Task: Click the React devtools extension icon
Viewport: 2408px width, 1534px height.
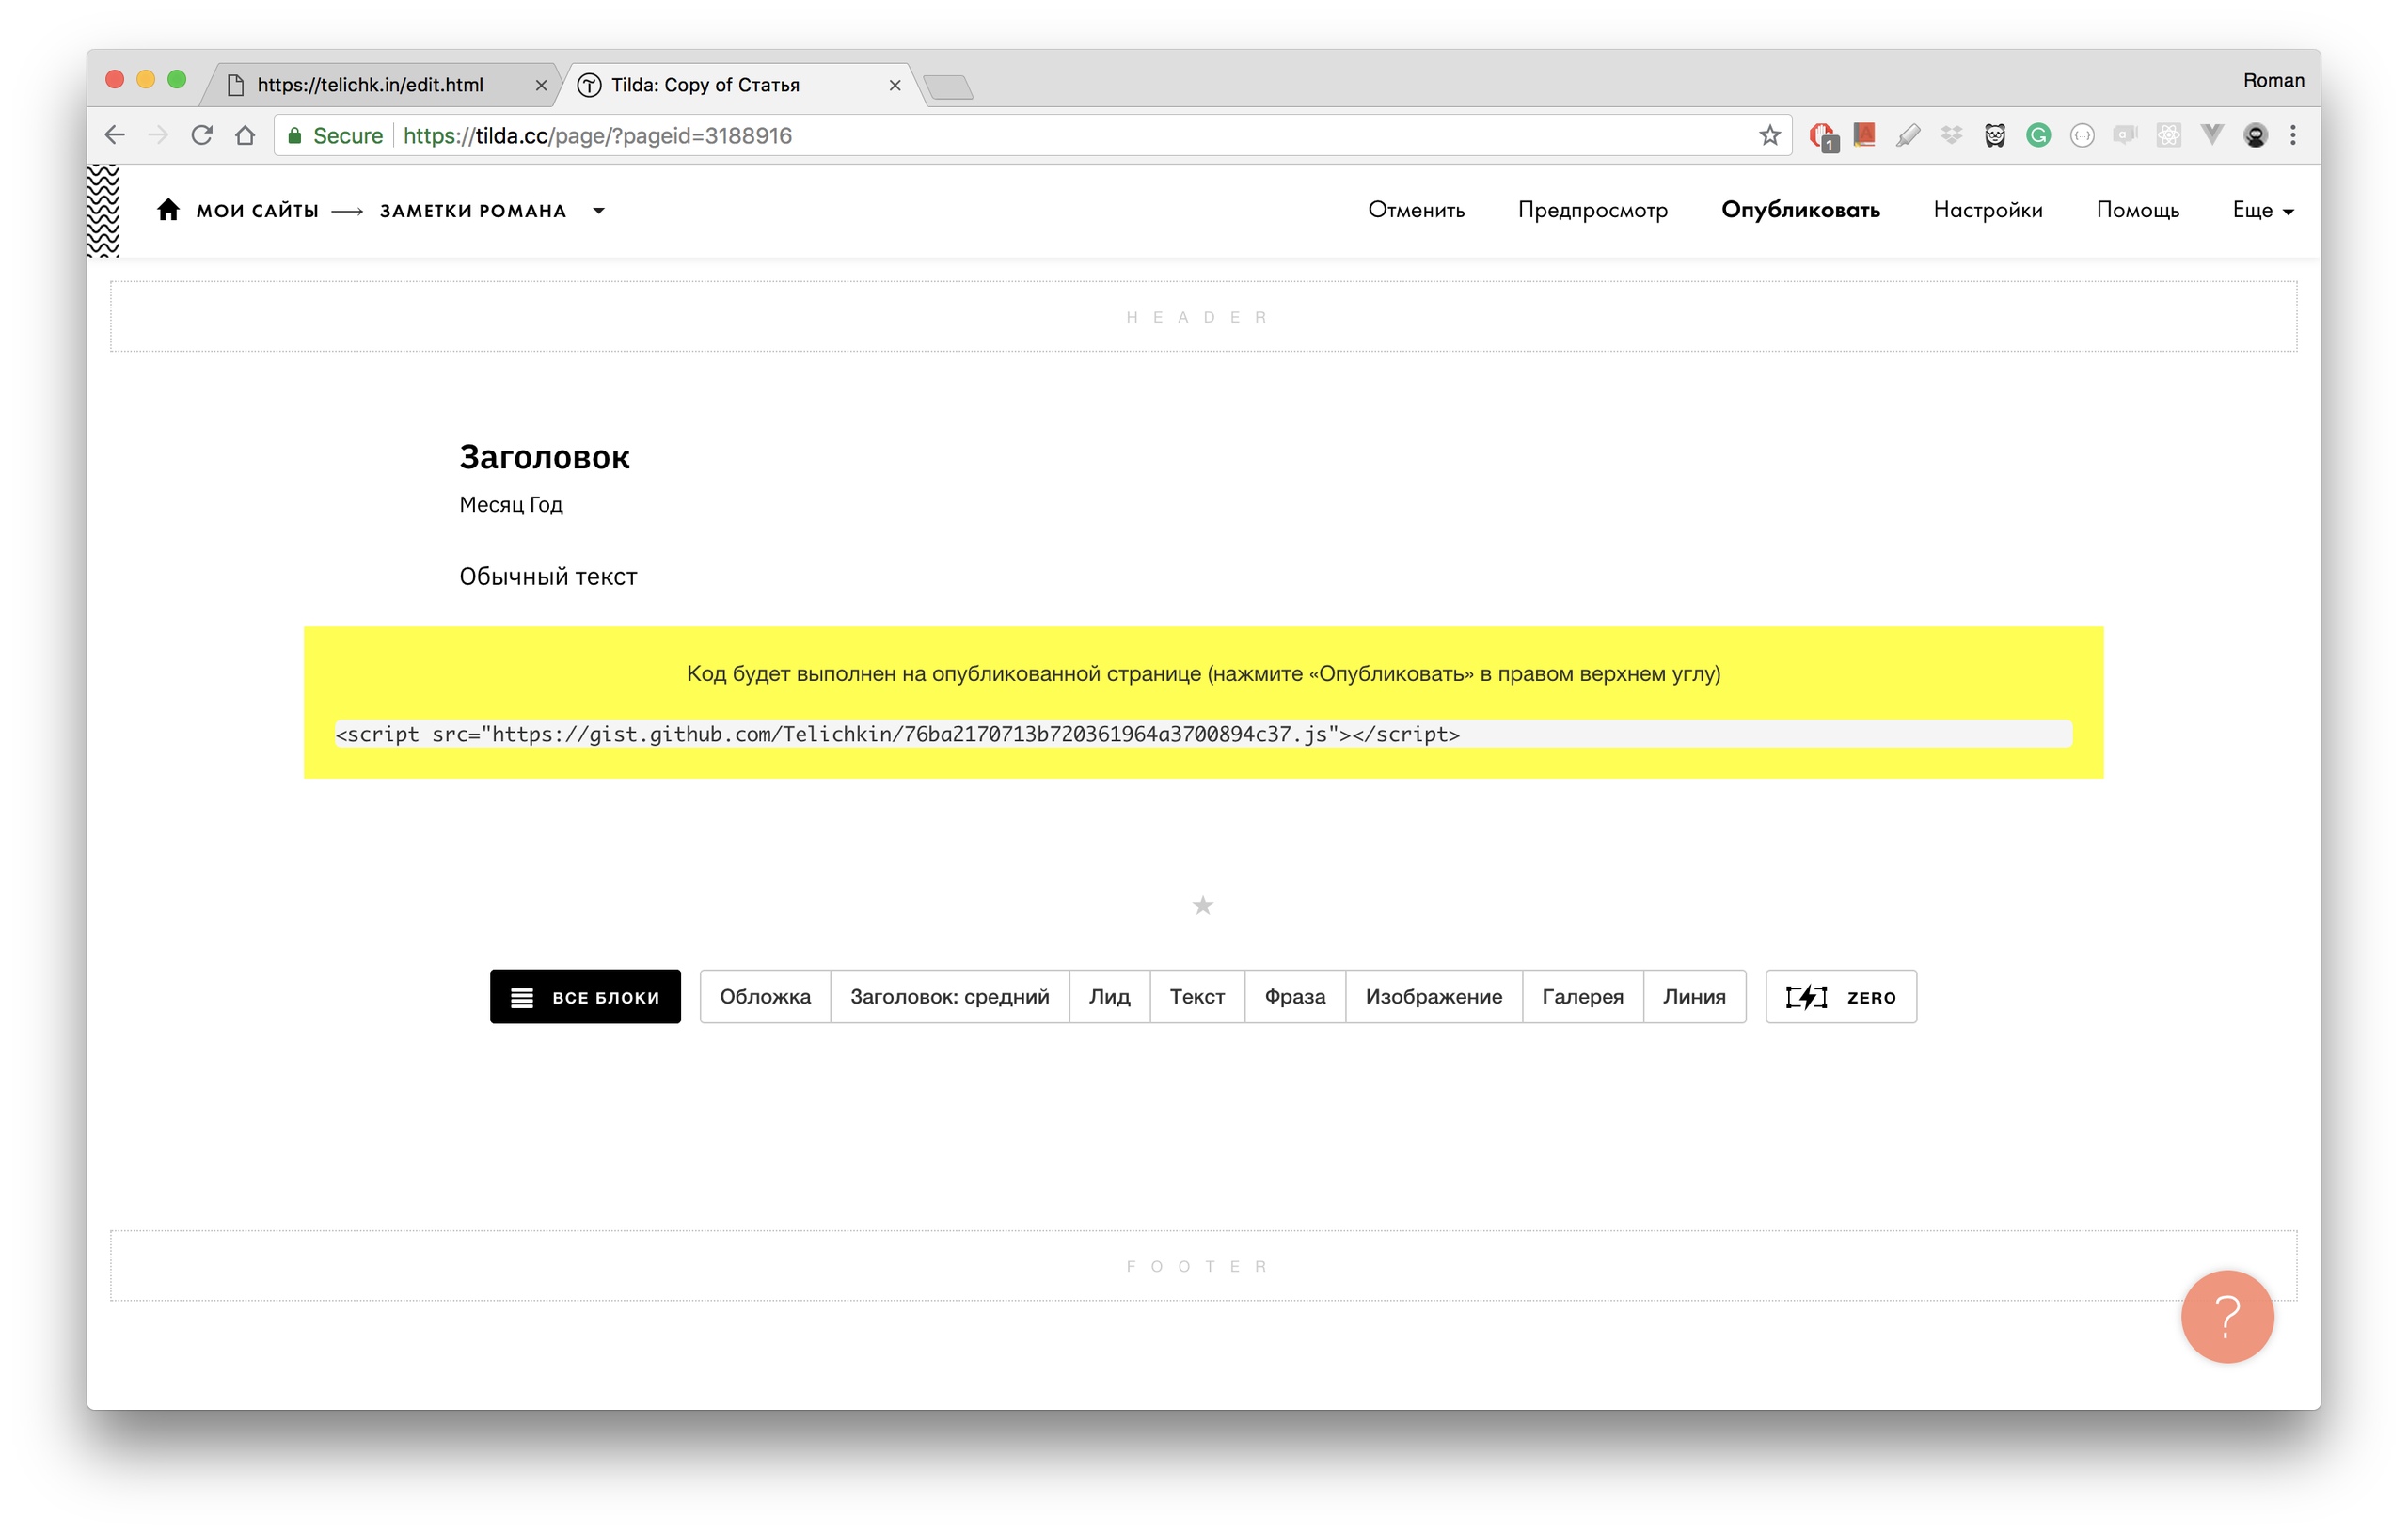Action: tap(2168, 135)
